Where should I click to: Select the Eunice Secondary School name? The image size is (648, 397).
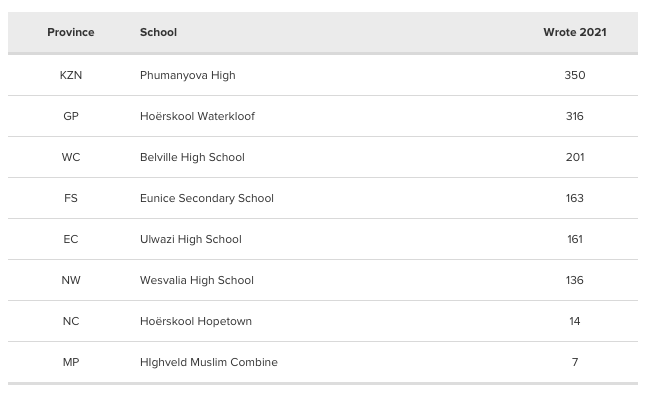[x=207, y=198]
